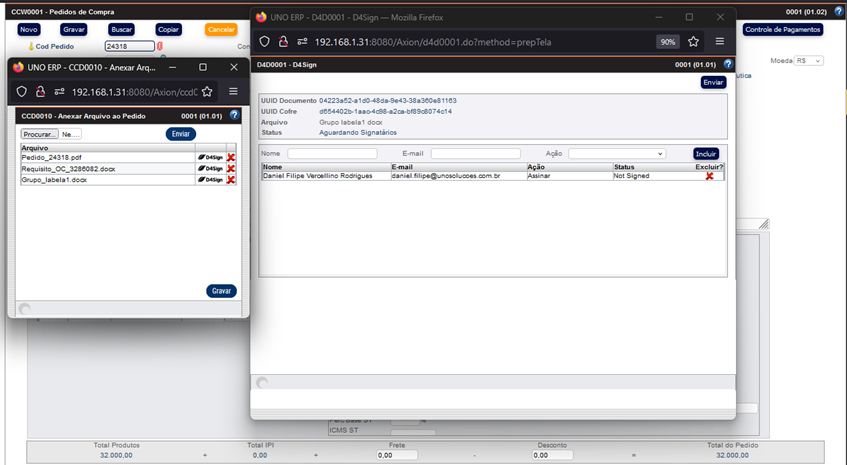Click shield tracking protection icon in D4Sign window
Screen dimensions: 847x465
(x=265, y=42)
